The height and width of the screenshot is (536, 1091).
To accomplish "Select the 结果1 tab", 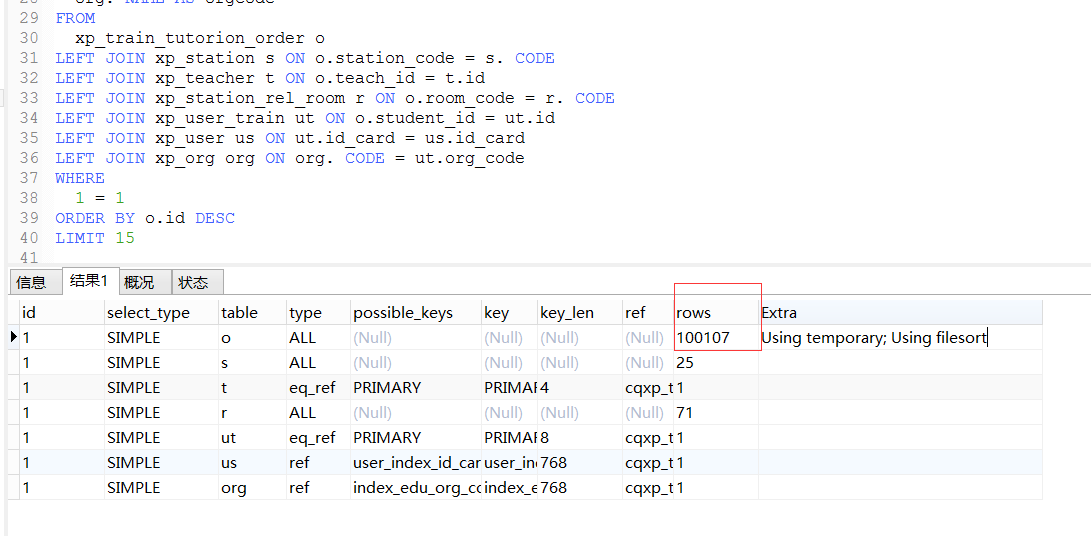I will pos(90,281).
